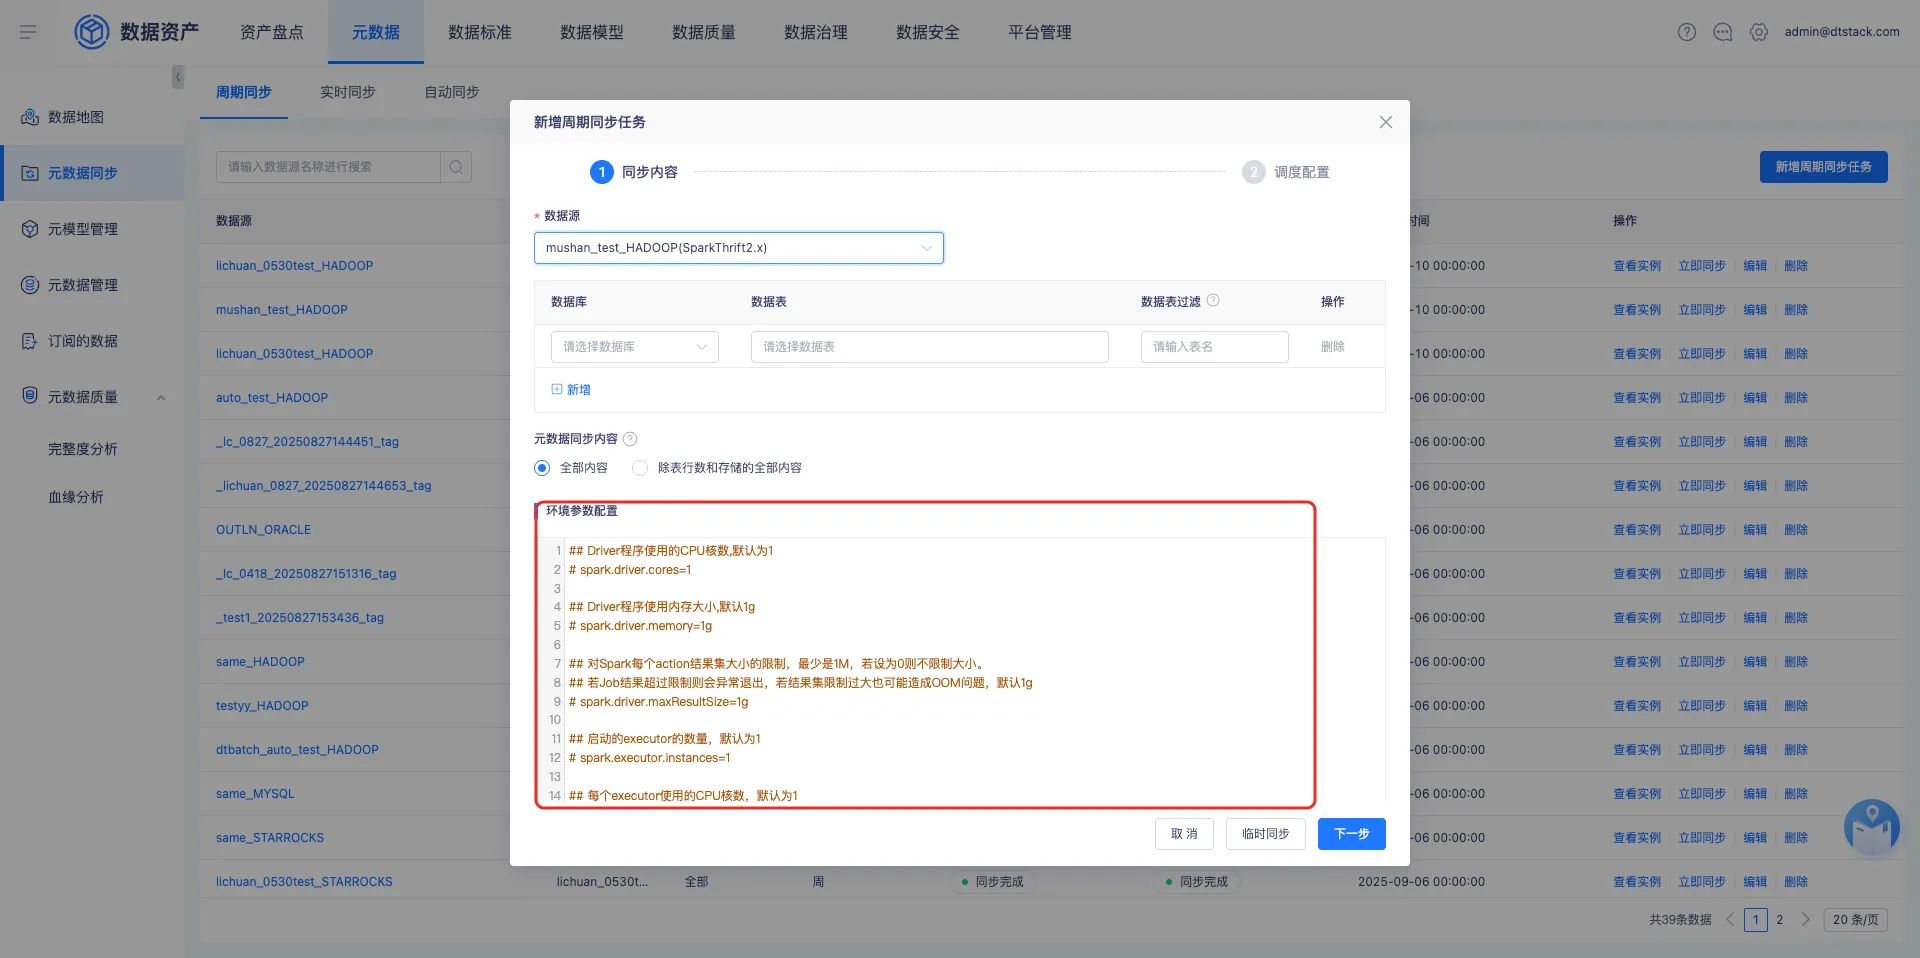Click the 请输入表名 filter input field
This screenshot has width=1920, height=958.
(1214, 347)
